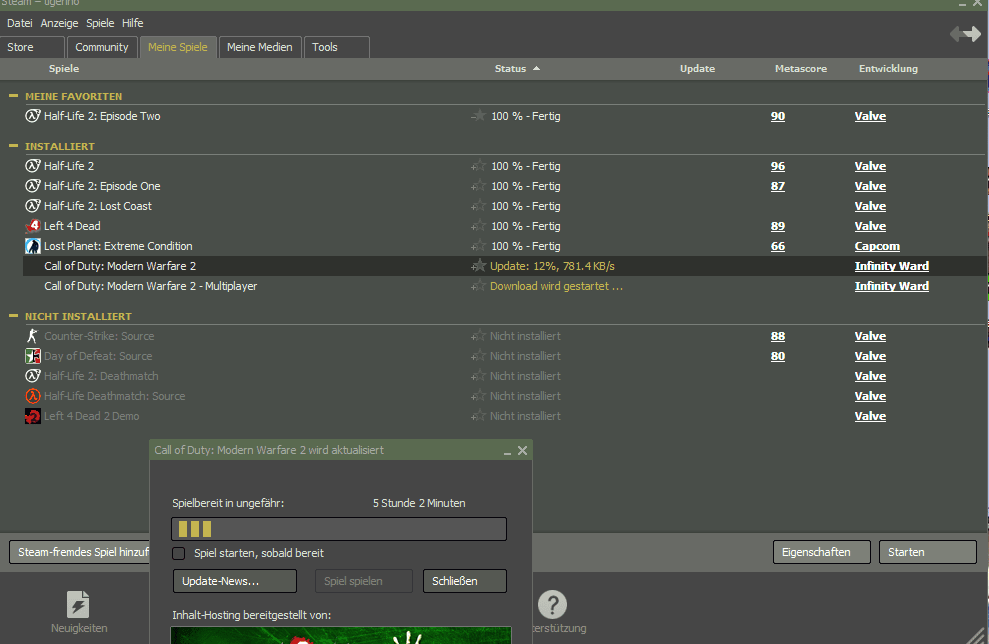The image size is (989, 644).
Task: Collapse the MEINE FAVORITEN section
Action: [13, 96]
